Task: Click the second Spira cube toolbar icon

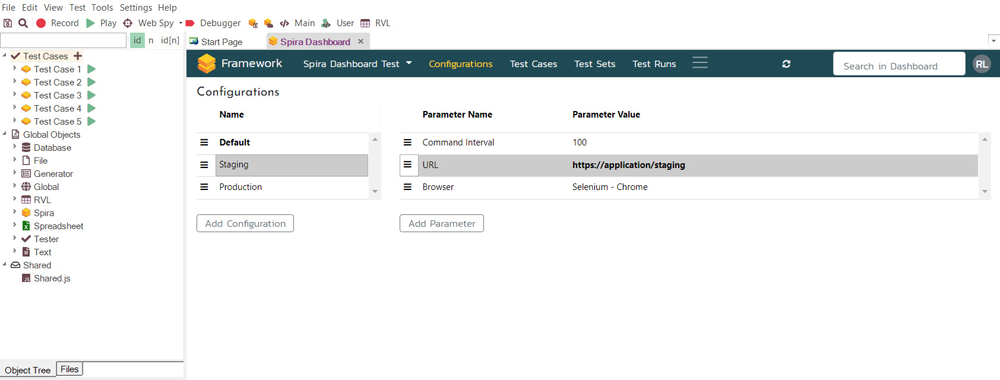Action: tap(268, 23)
